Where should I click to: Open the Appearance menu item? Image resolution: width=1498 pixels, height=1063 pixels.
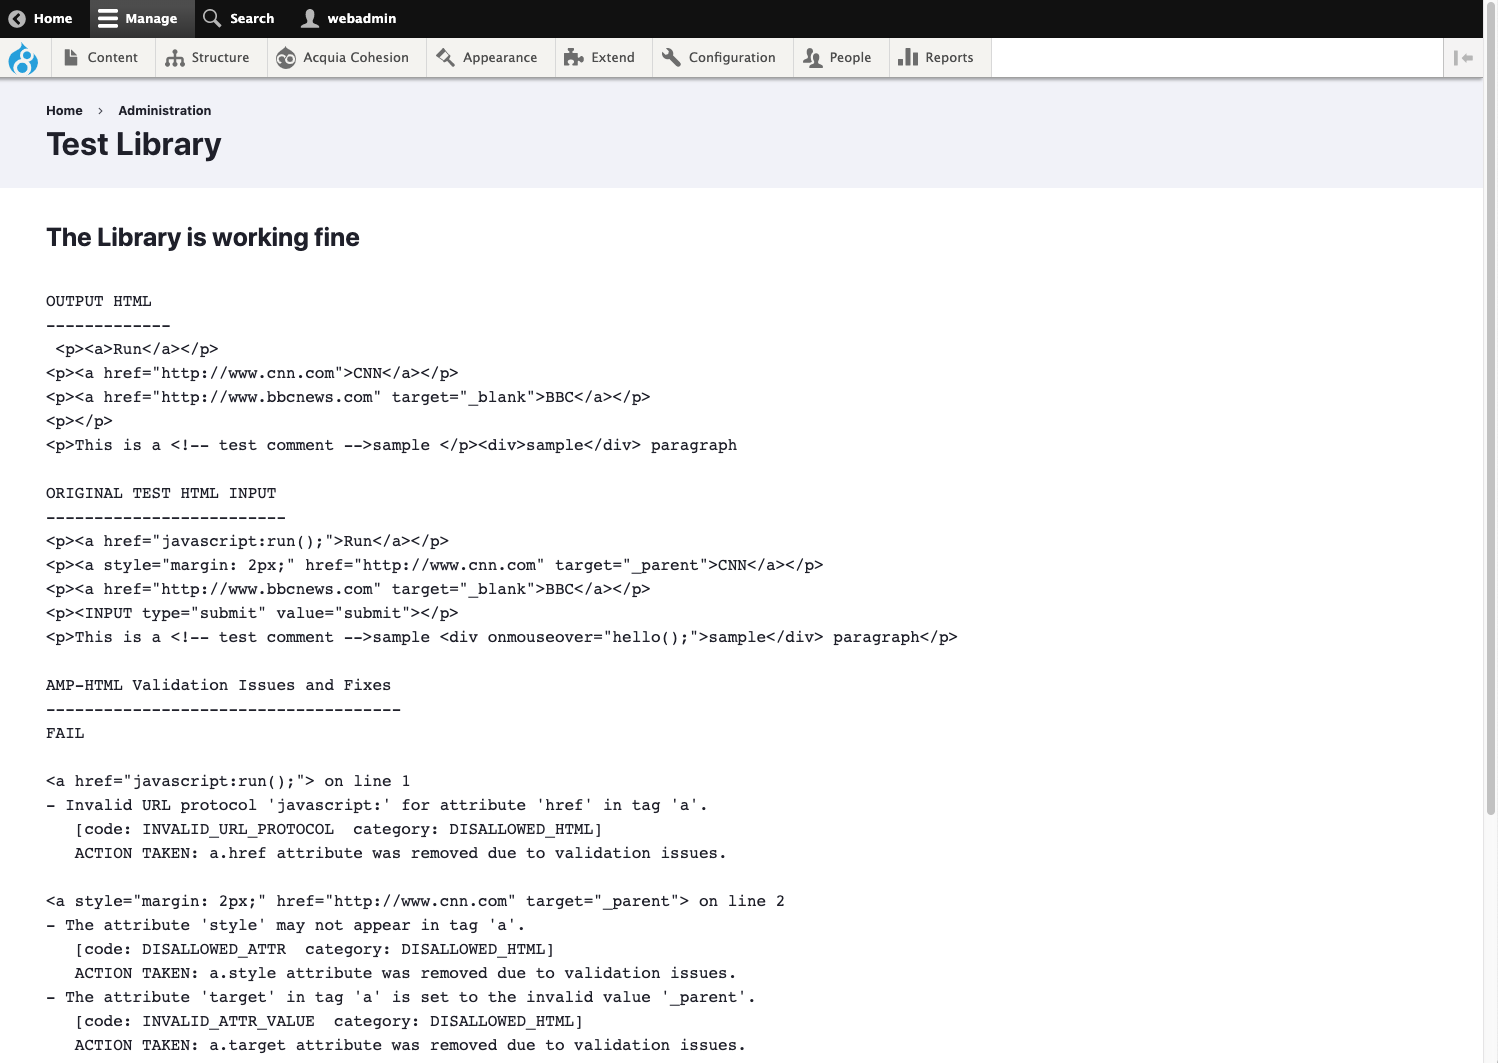(499, 58)
